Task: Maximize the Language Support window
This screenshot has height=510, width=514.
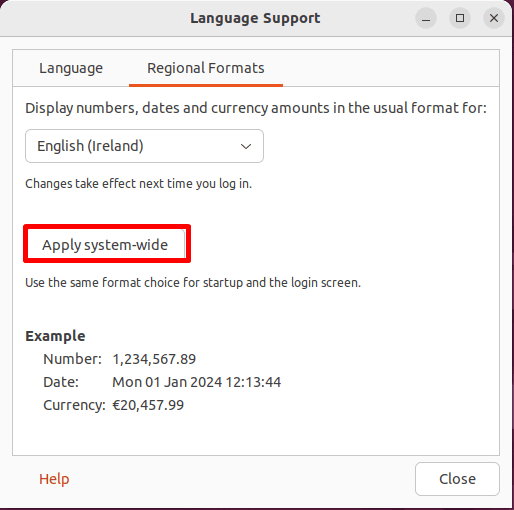Action: click(460, 18)
